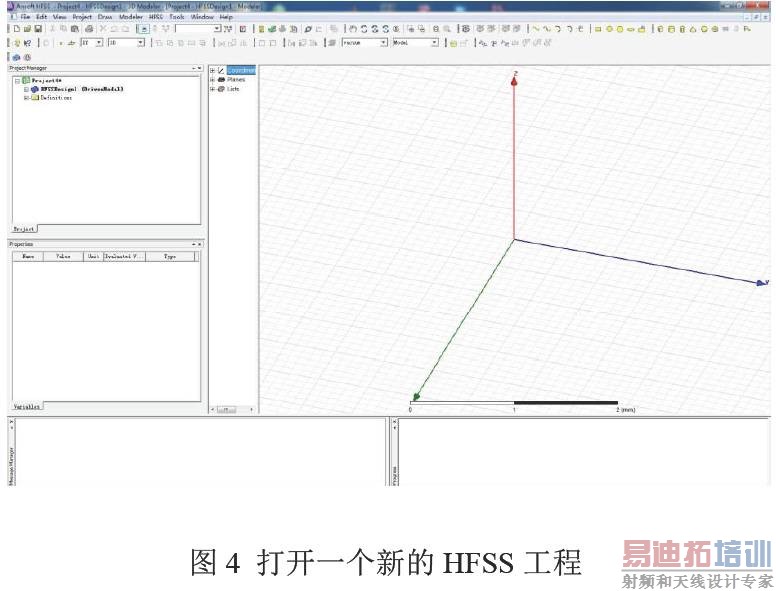776x591 pixels.
Task: Select highlighted Coordinate Systems item
Action: [241, 71]
